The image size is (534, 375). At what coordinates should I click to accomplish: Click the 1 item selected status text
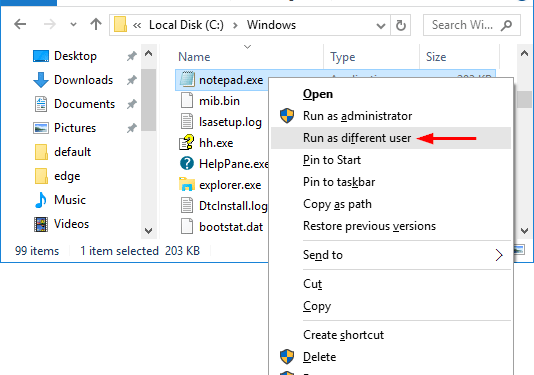pyautogui.click(x=120, y=251)
